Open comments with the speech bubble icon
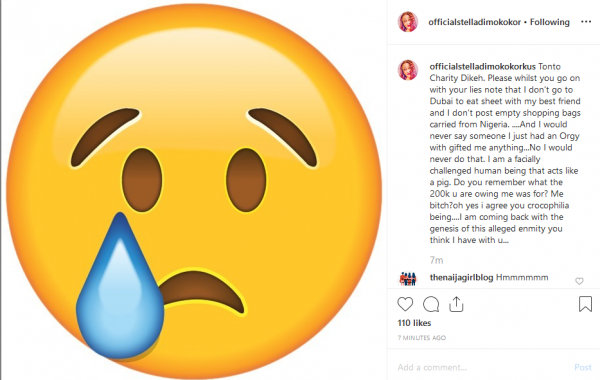The width and height of the screenshot is (600, 380). coord(431,304)
